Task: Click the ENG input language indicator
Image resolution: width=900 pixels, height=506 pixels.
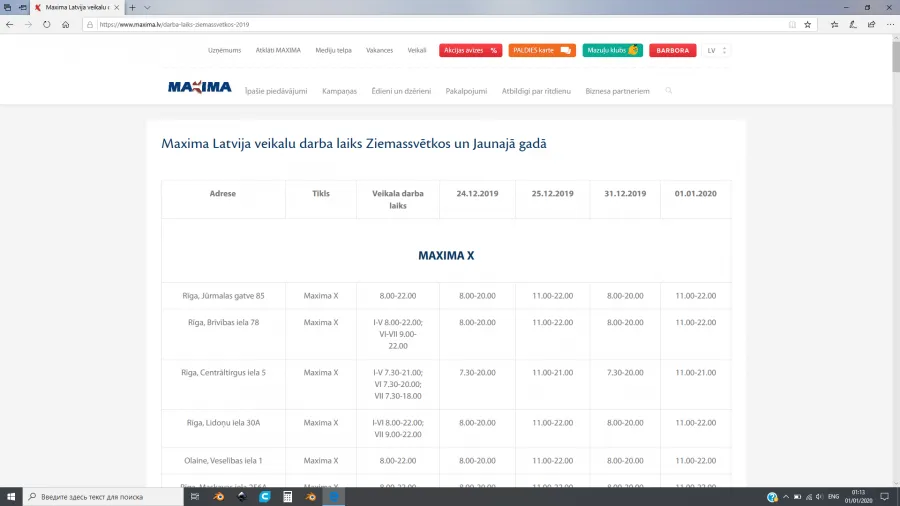Action: point(833,497)
